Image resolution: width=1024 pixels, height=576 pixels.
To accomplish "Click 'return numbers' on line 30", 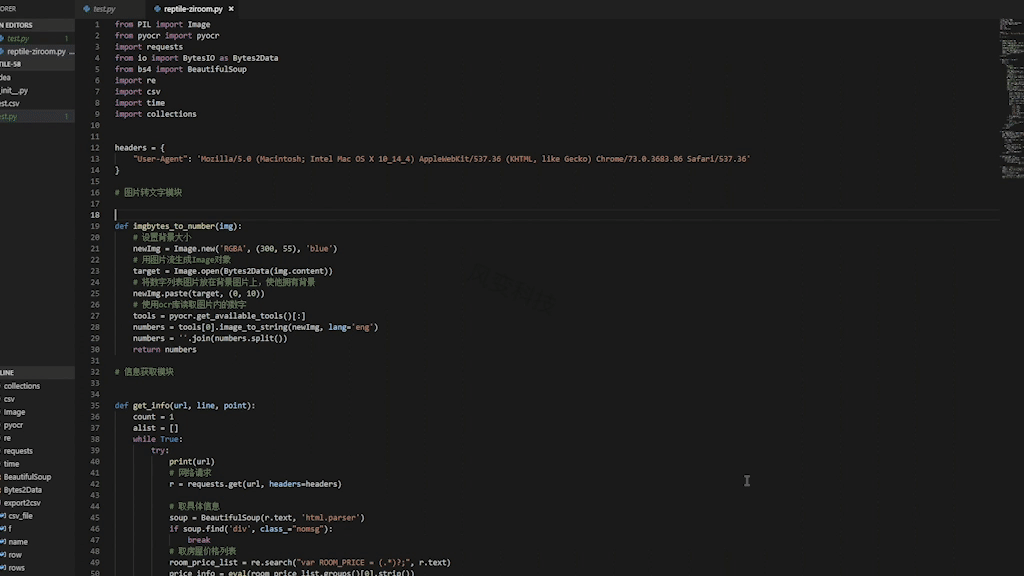I will pos(165,350).
